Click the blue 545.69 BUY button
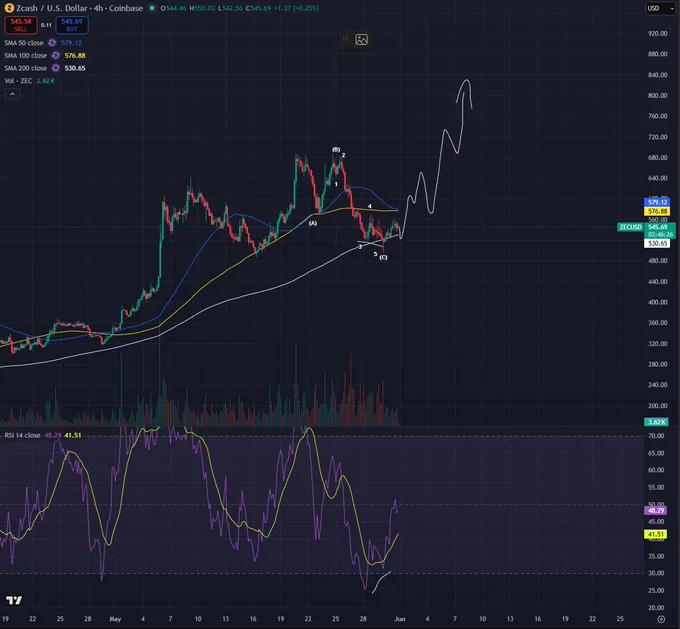 click(x=72, y=25)
